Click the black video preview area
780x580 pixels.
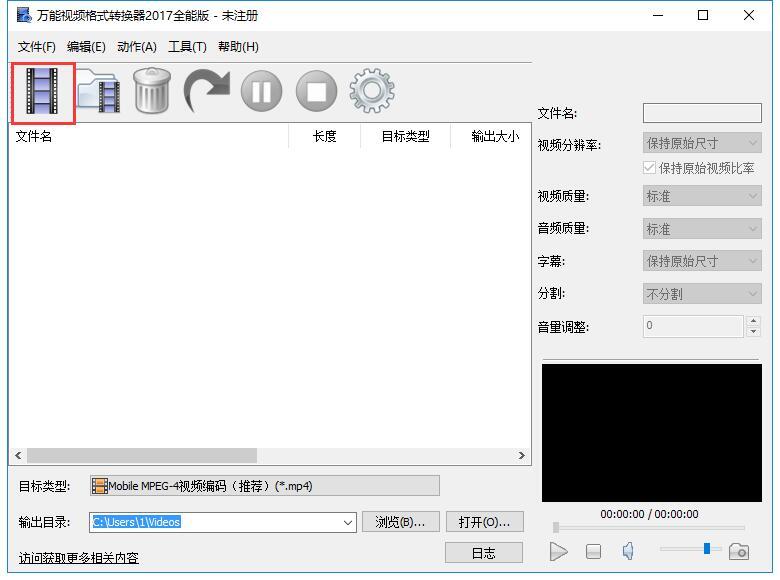(x=652, y=433)
